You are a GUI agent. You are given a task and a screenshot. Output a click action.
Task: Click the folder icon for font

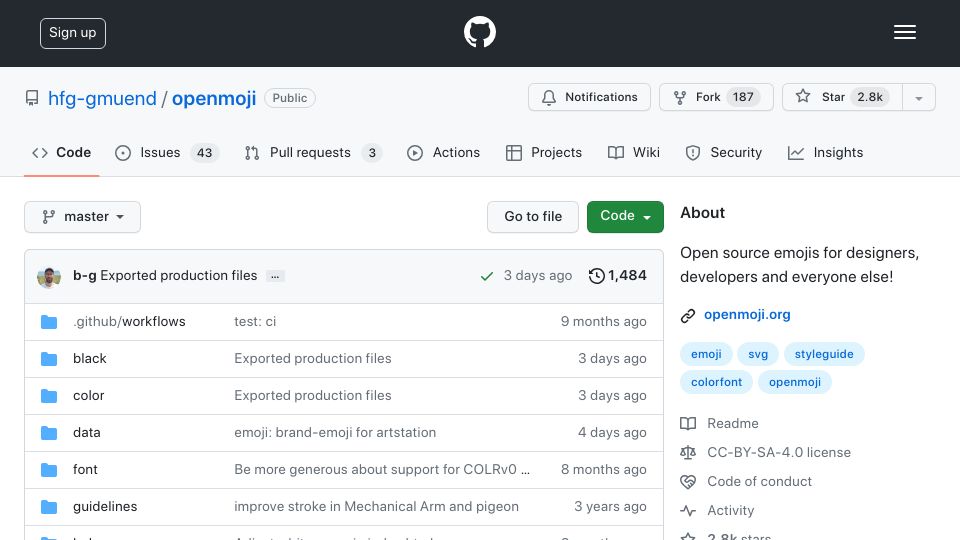[x=49, y=470]
